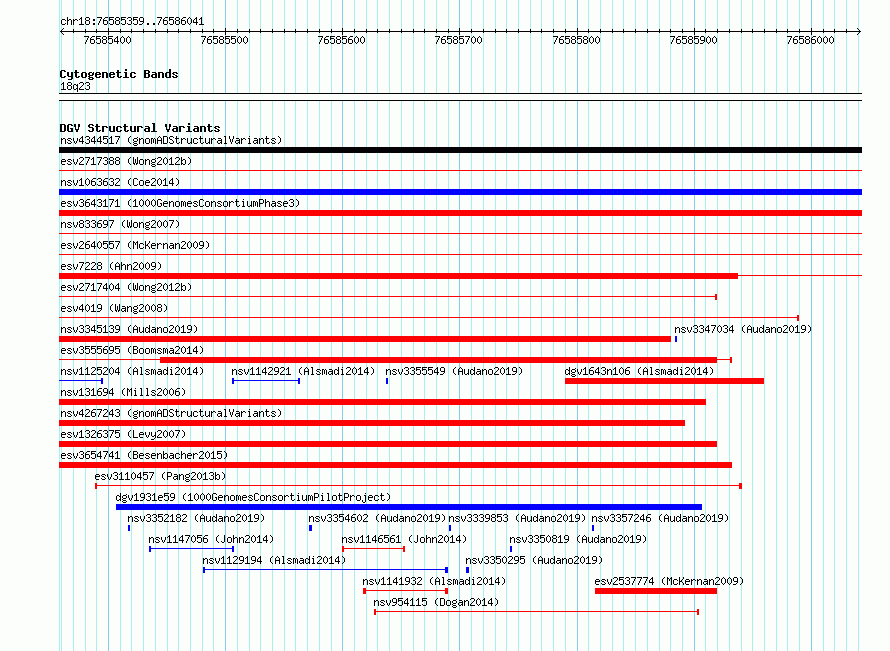Screen dimensions: 890x651
Task: Select the red dgv1643n106 variant bar
Action: point(664,381)
